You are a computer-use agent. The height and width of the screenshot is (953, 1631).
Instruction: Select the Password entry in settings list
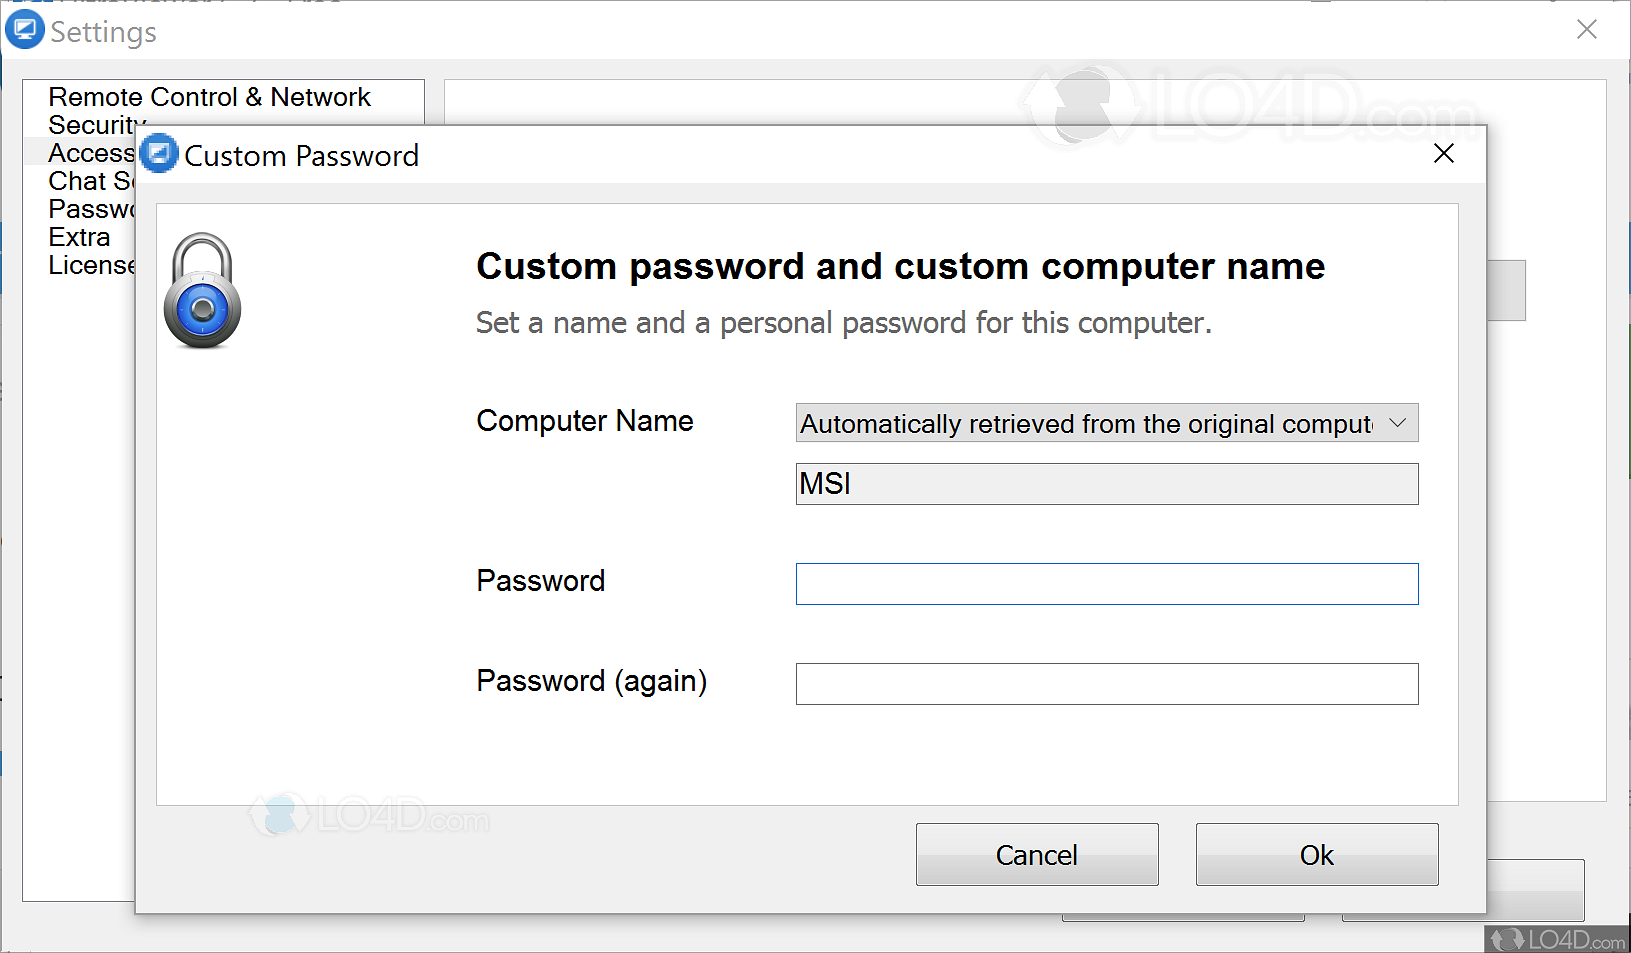coord(90,209)
